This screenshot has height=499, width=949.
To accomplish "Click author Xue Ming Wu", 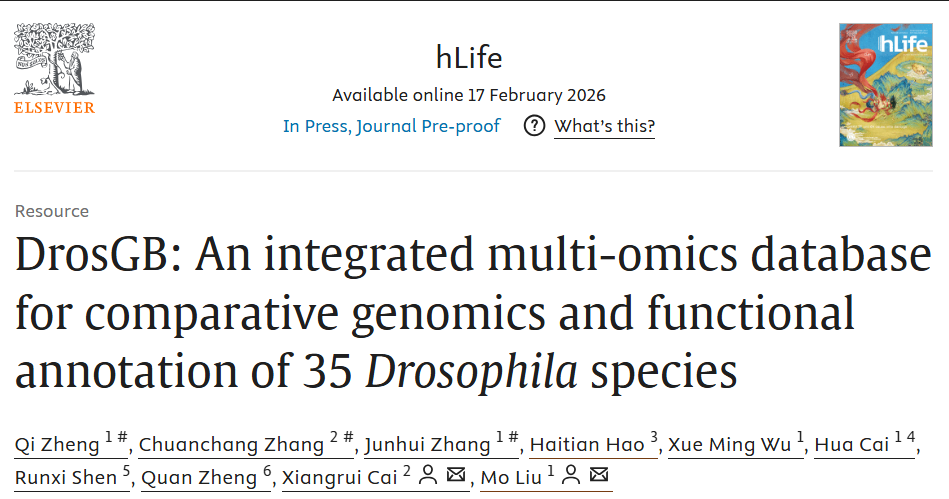I will 731,445.
